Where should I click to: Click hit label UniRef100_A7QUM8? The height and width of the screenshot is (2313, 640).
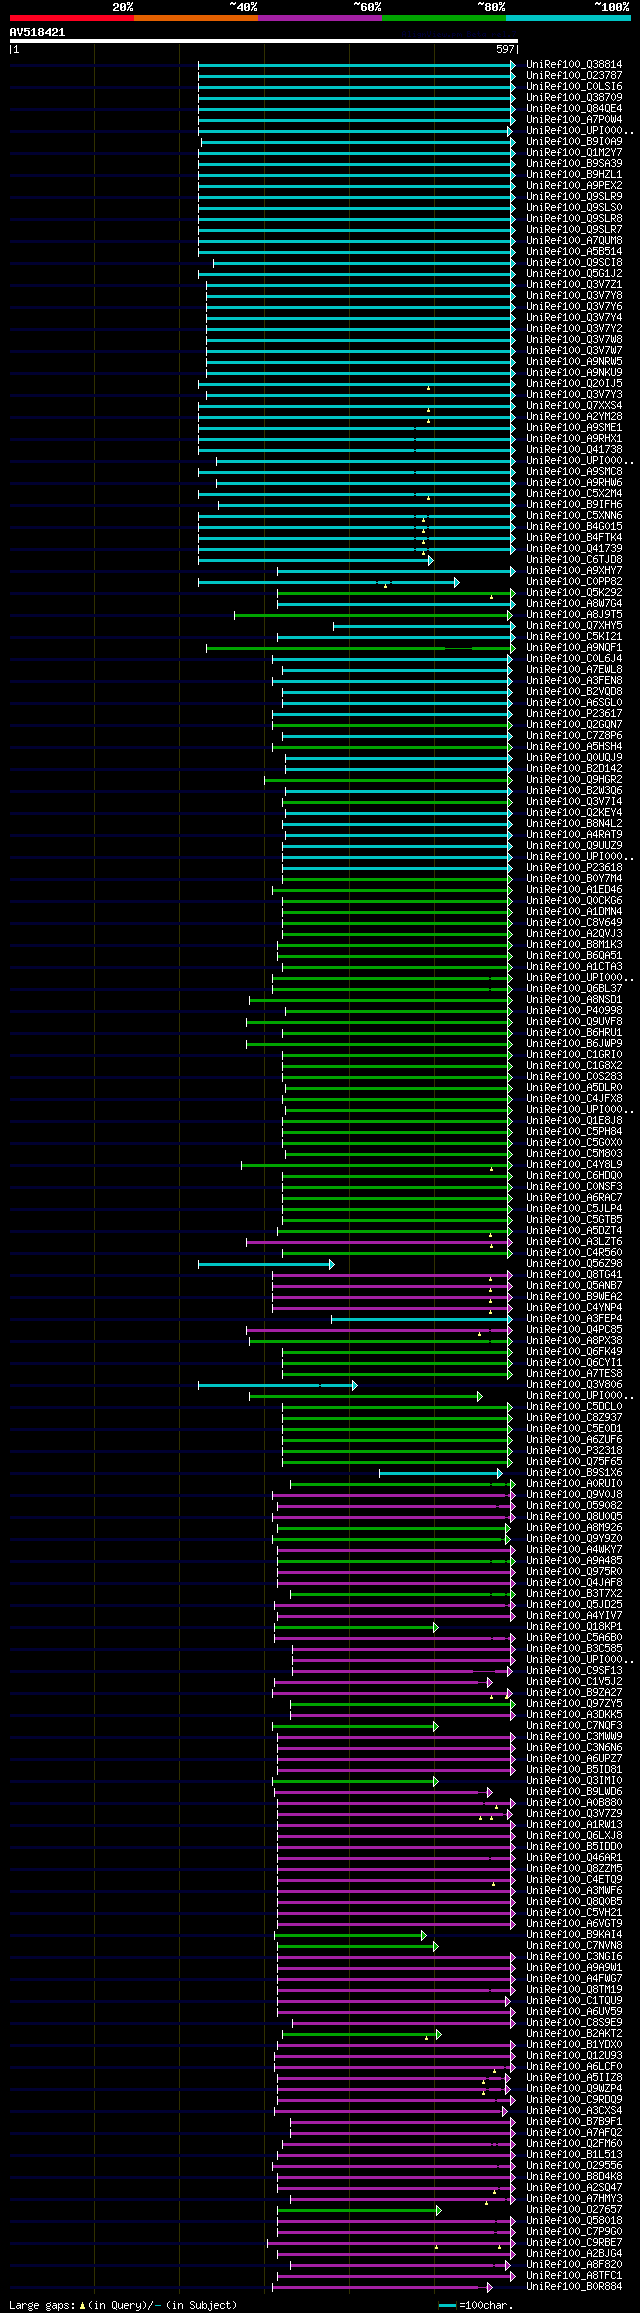[x=574, y=241]
